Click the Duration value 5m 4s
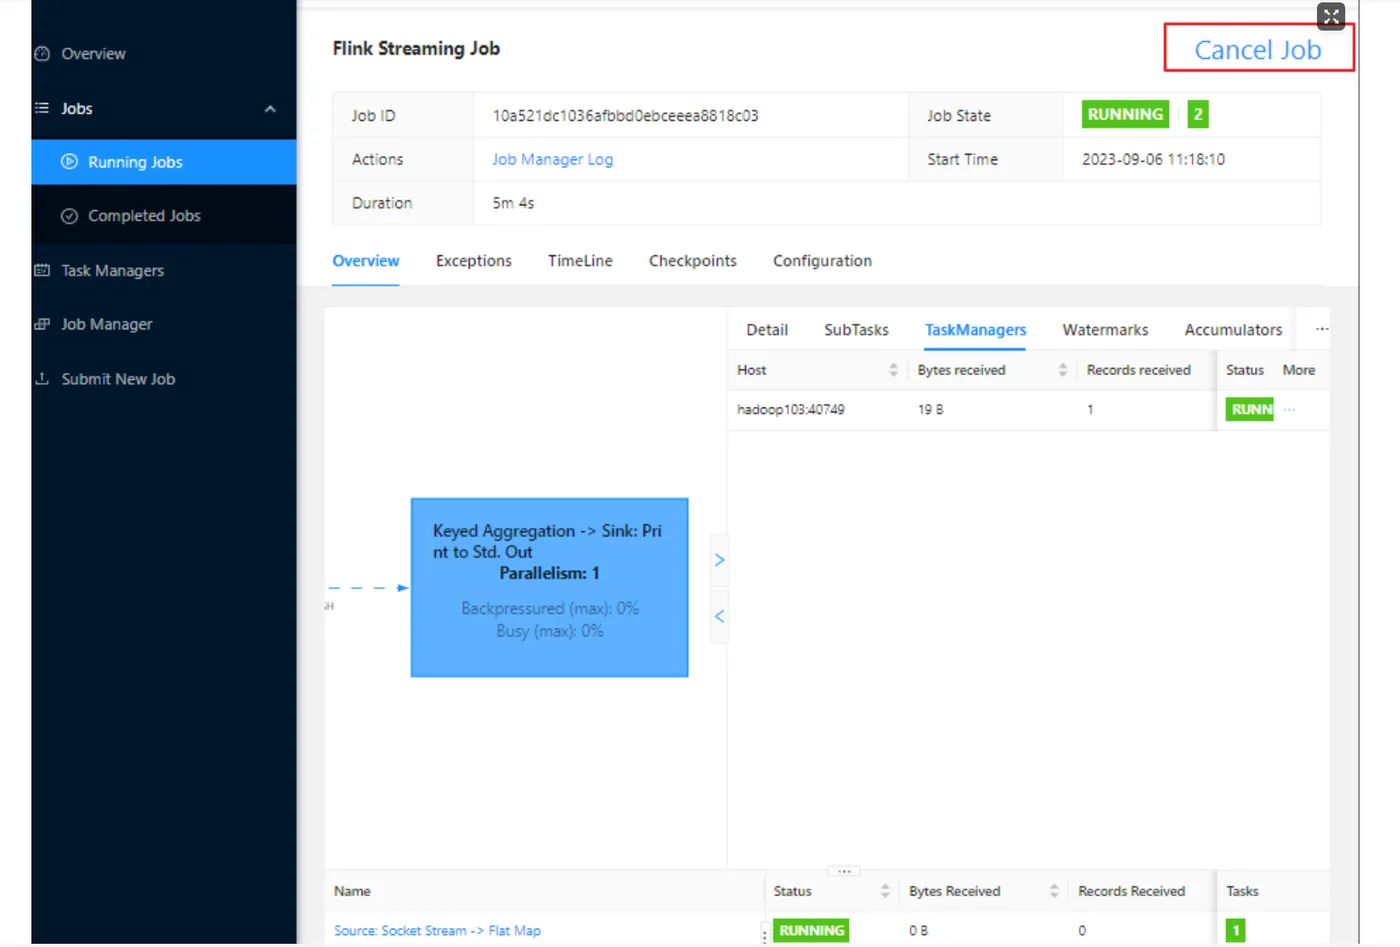The height and width of the screenshot is (947, 1400). tap(513, 203)
